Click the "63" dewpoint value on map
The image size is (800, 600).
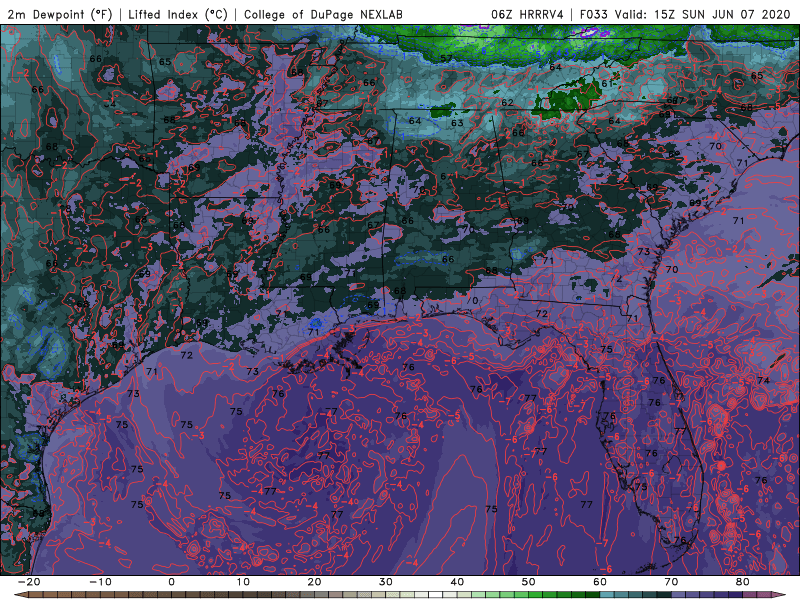coord(457,123)
